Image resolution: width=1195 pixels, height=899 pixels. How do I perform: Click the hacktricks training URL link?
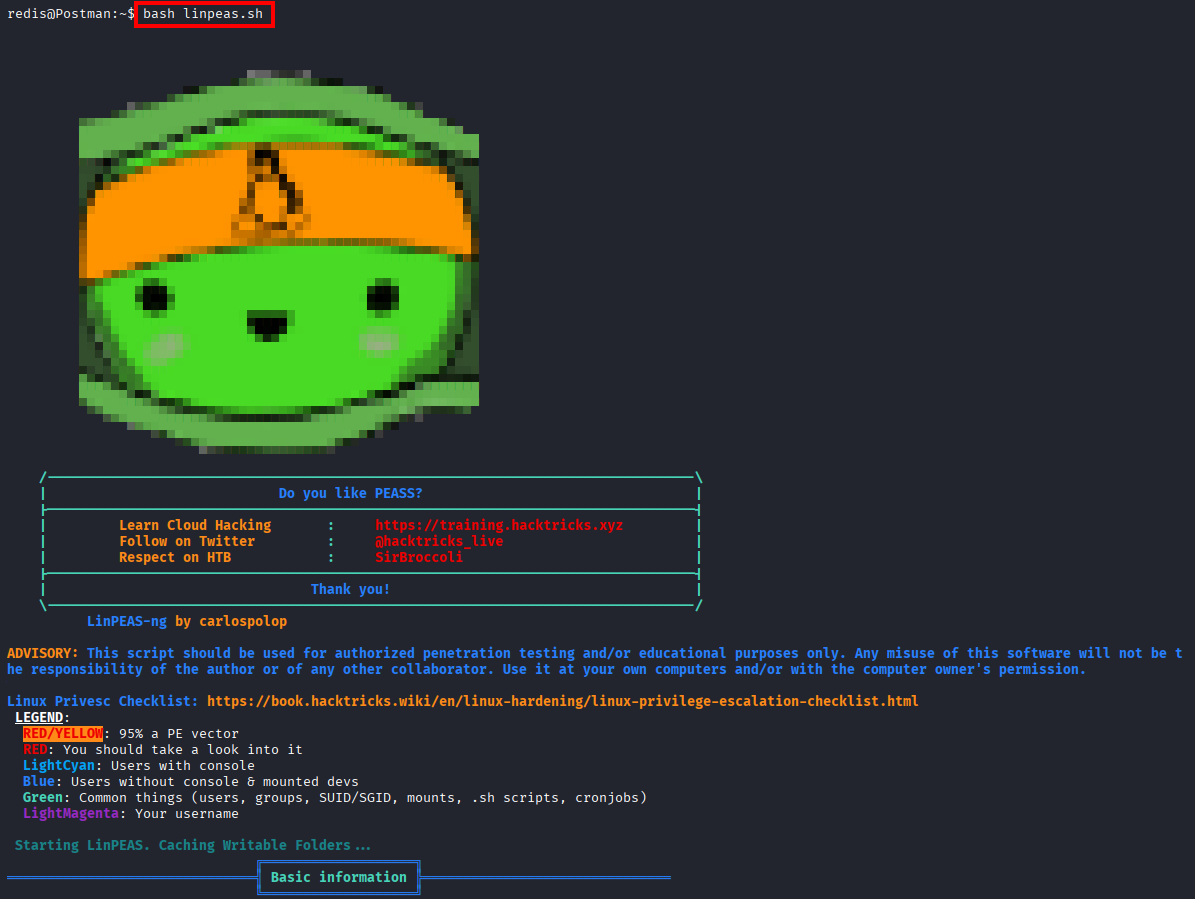point(498,525)
